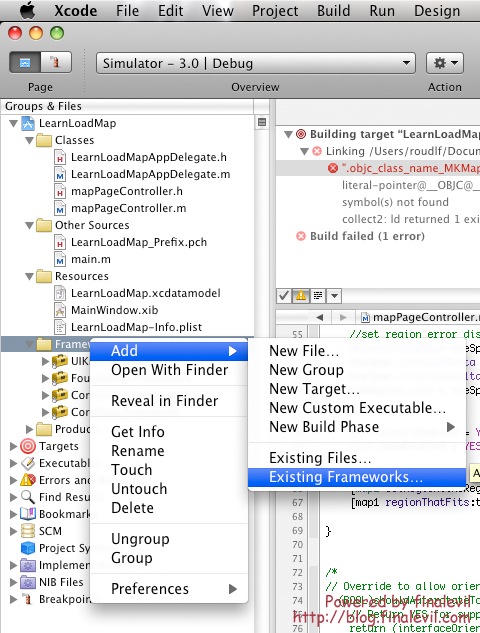Collapse the Classes group
Screen dimensions: 480x633
tap(29, 140)
